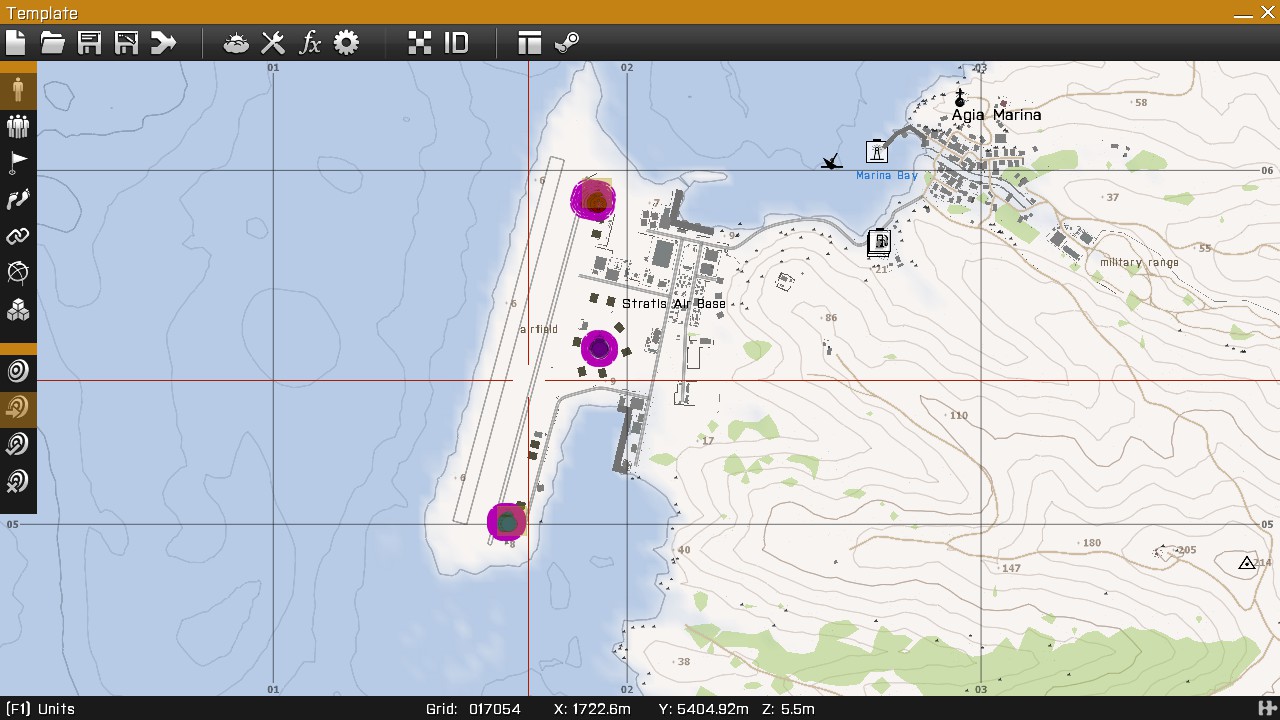Click the checkered grid icon
The width and height of the screenshot is (1280, 720).
point(420,42)
